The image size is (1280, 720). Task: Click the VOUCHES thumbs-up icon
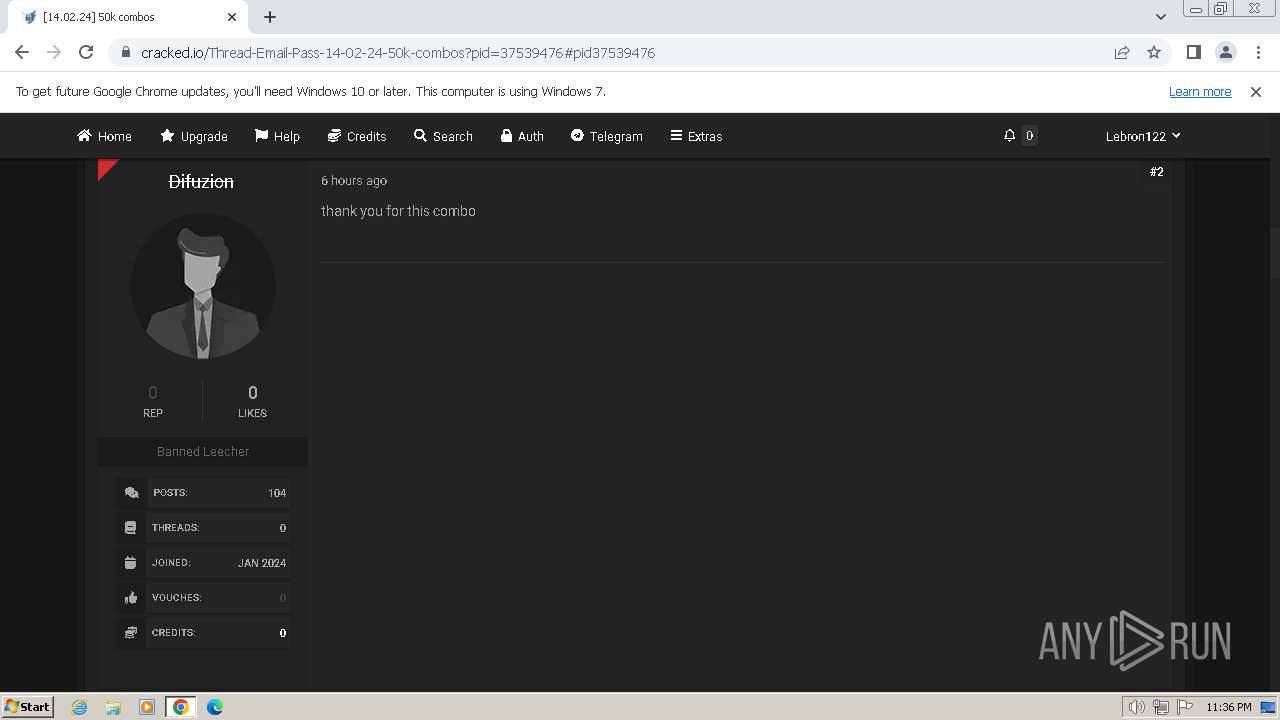[x=130, y=598]
